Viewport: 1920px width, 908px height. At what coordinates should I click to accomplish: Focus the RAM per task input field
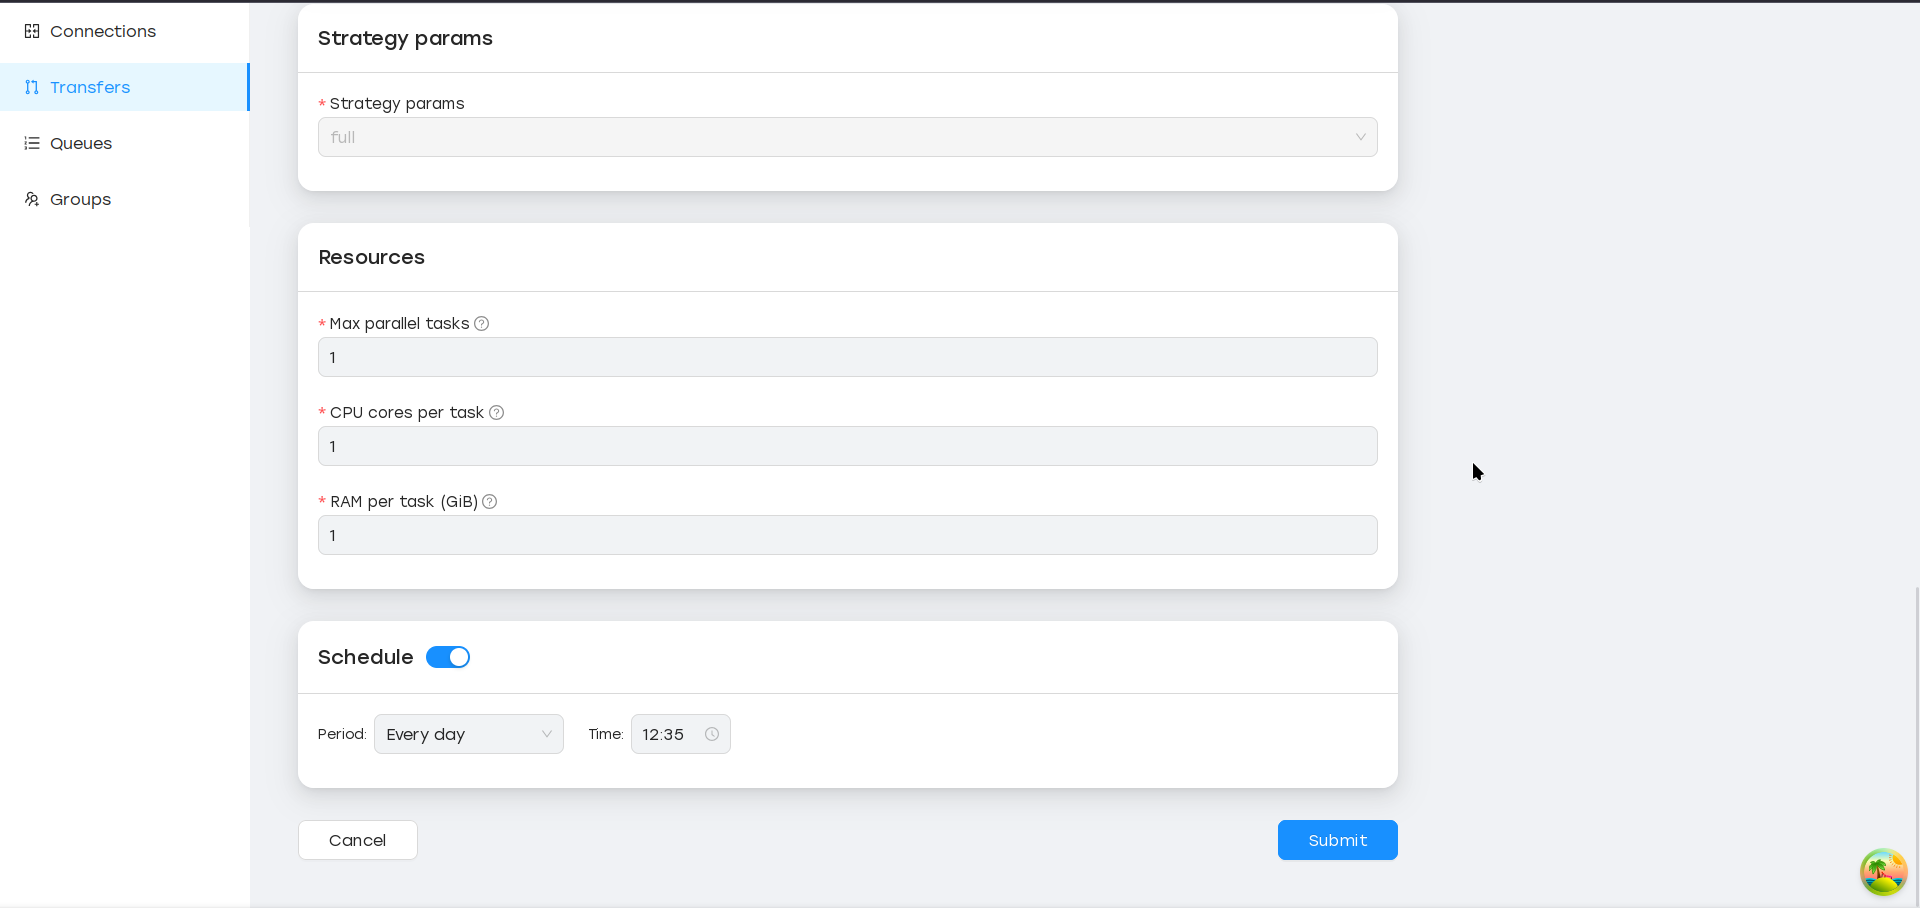(847, 535)
